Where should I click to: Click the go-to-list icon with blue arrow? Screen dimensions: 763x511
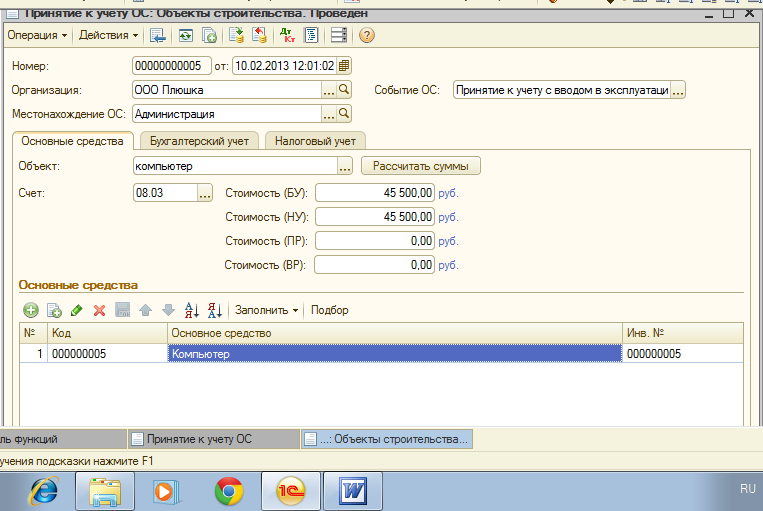158,35
